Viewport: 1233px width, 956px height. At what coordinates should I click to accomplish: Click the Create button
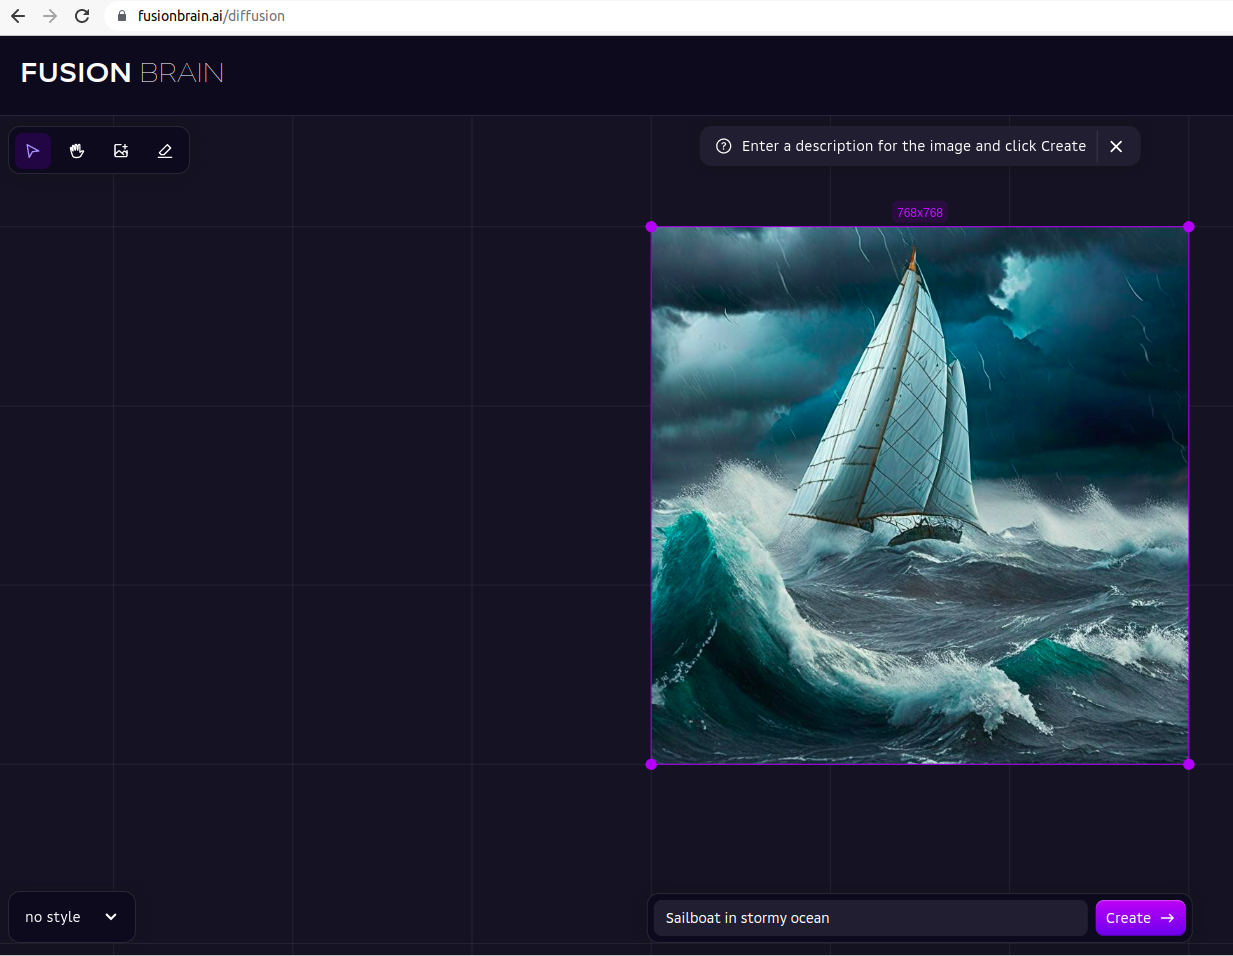coord(1140,918)
